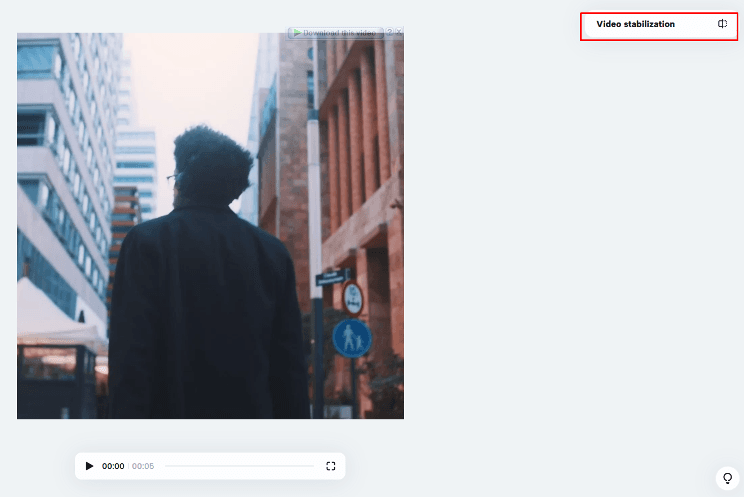Click the green arrow on download bar
Viewport: 744px width, 498px height.
296,33
